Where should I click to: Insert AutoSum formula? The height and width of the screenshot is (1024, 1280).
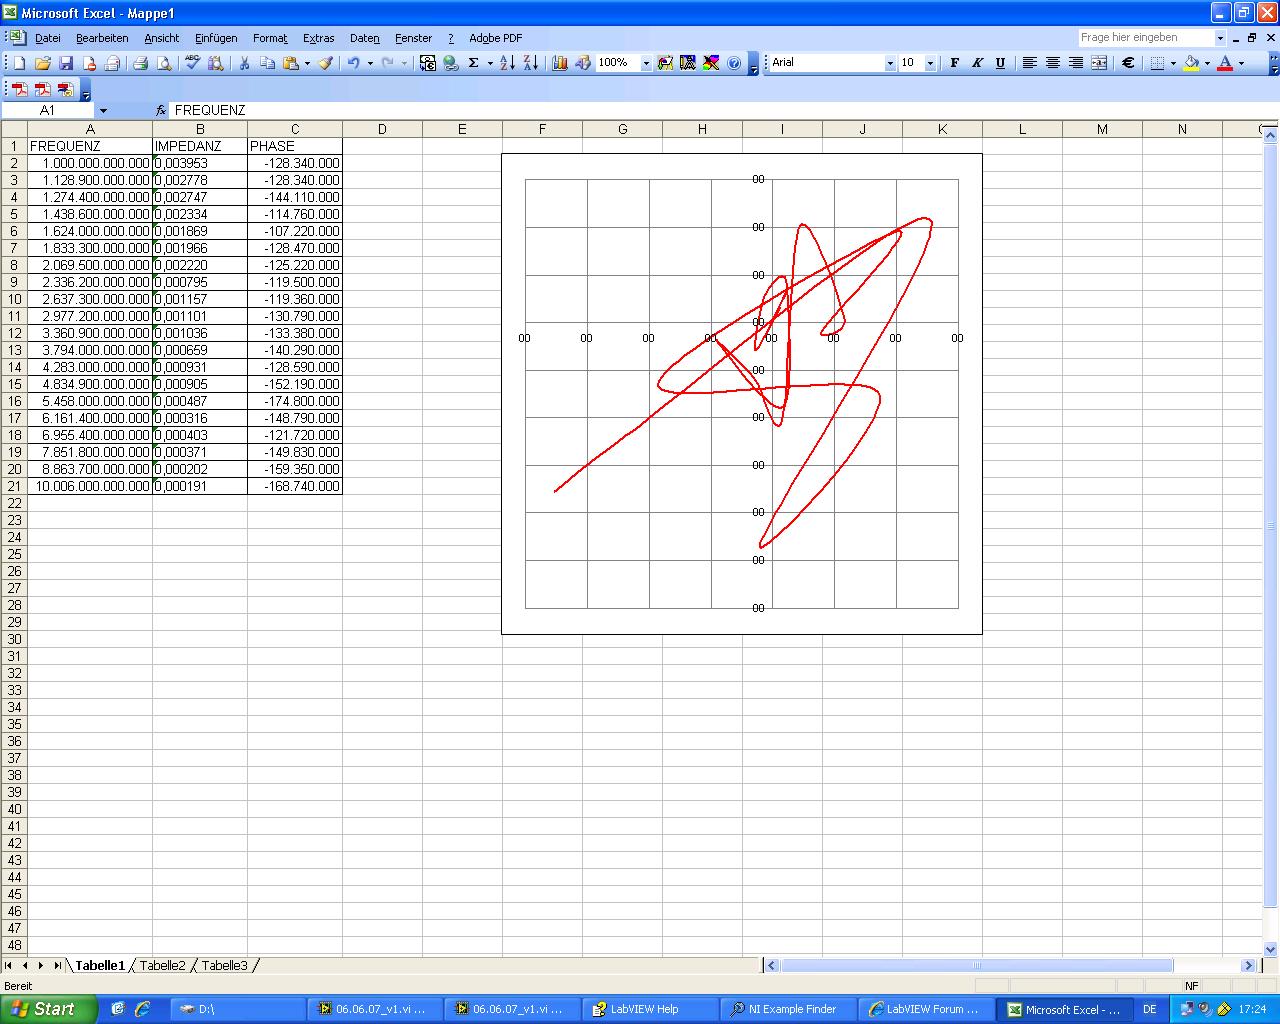474,63
